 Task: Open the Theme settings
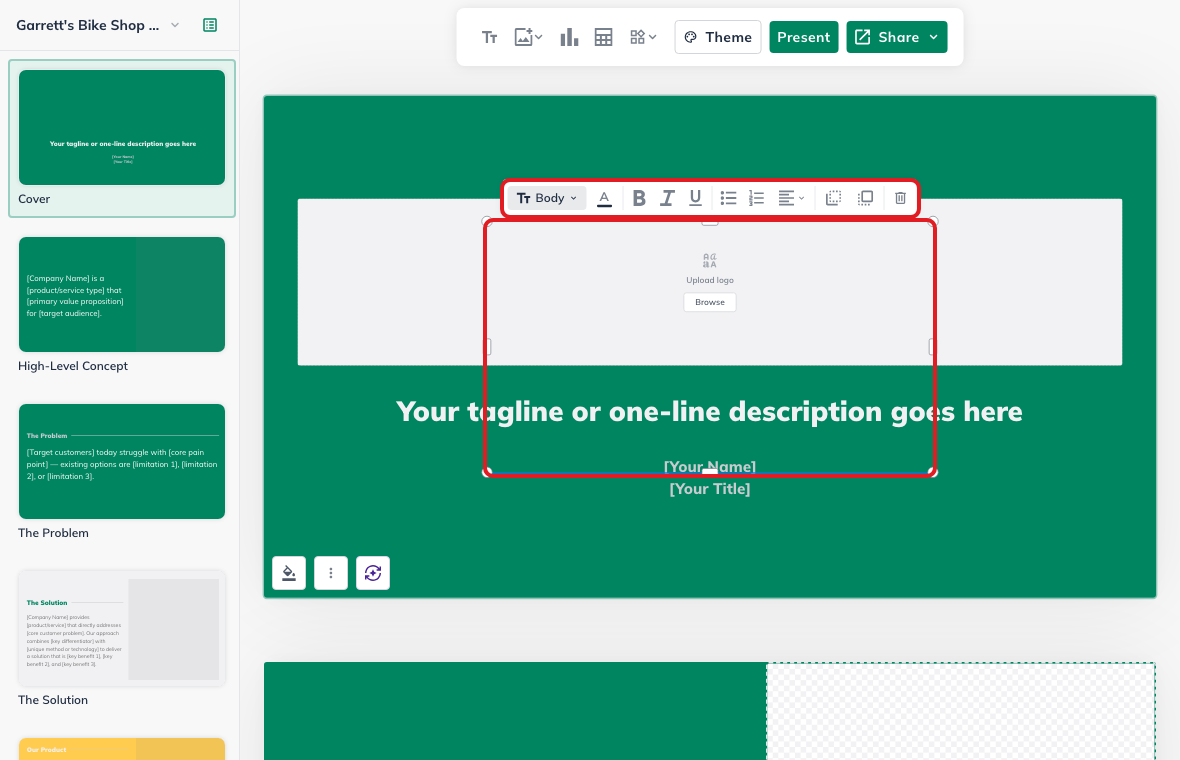(718, 37)
